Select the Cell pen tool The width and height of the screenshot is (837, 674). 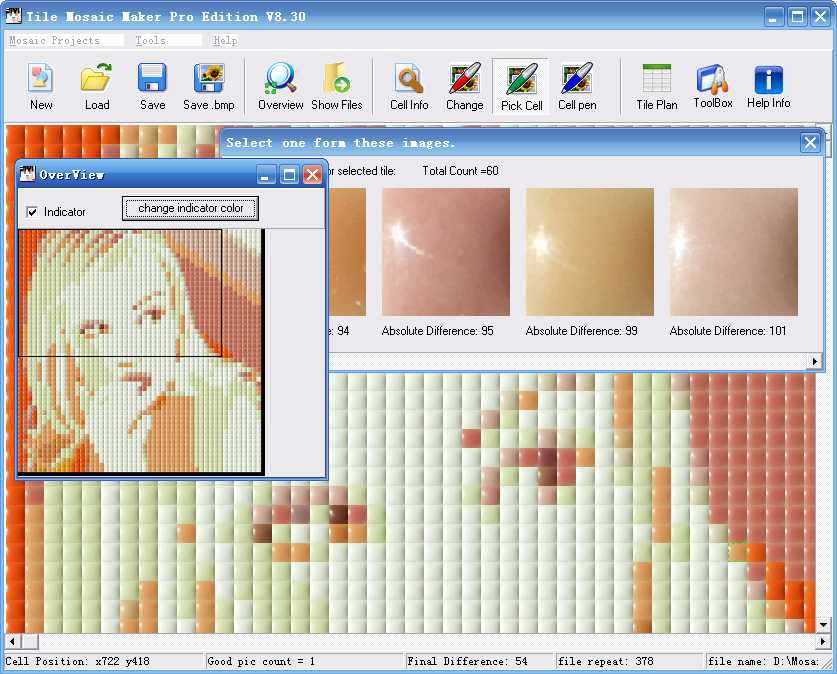(x=577, y=80)
